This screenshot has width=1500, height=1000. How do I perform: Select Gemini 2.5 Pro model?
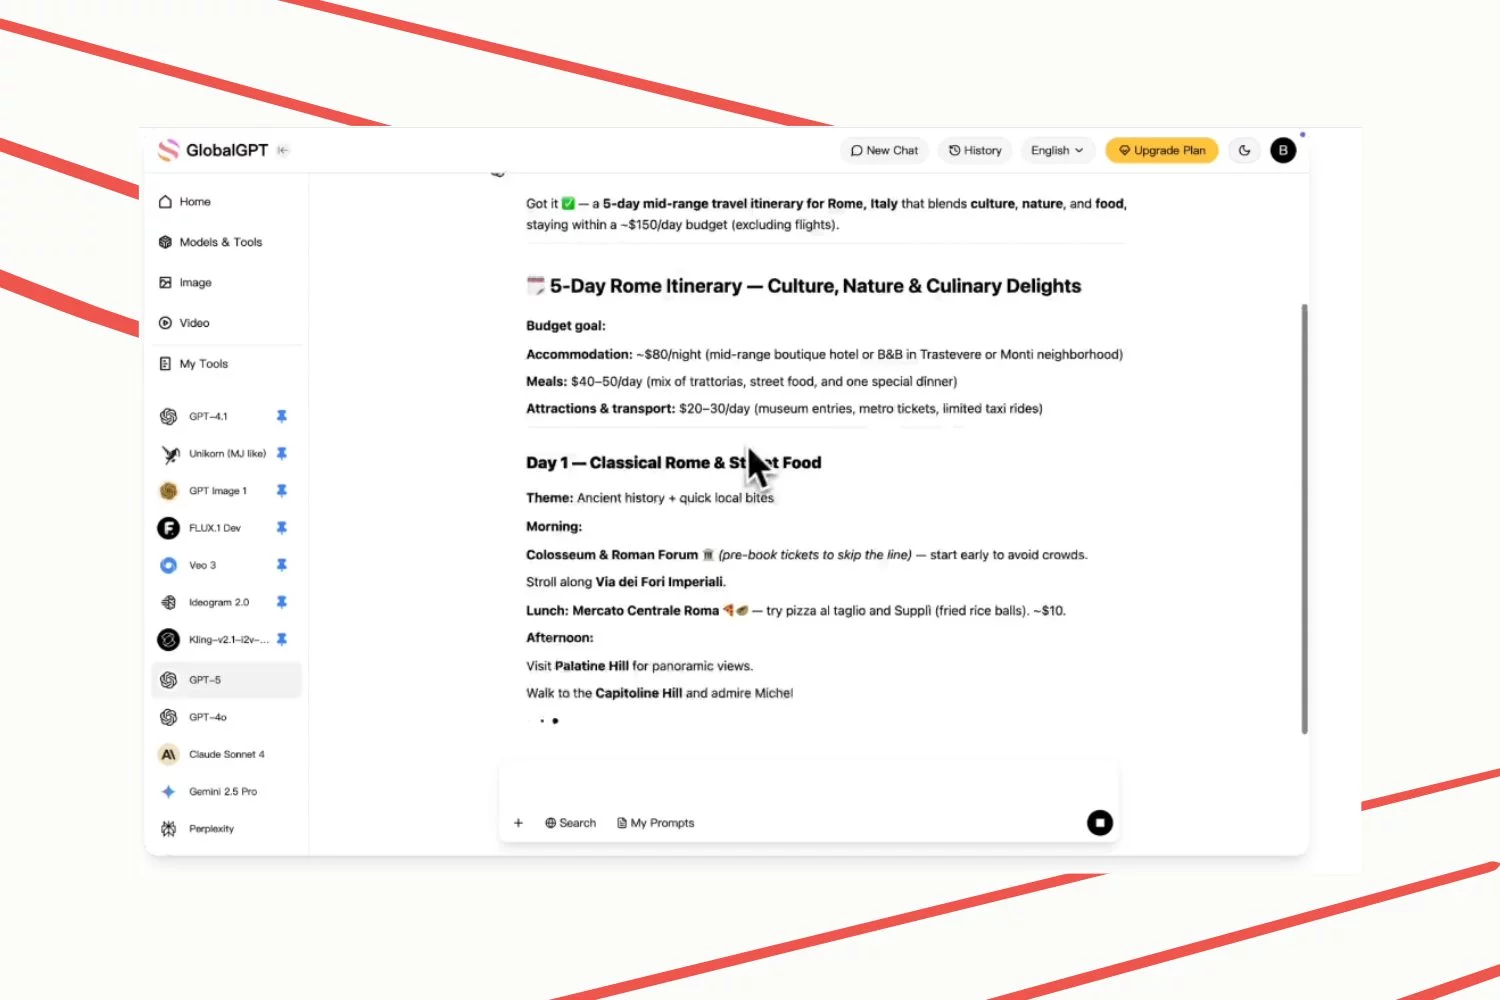coord(222,791)
